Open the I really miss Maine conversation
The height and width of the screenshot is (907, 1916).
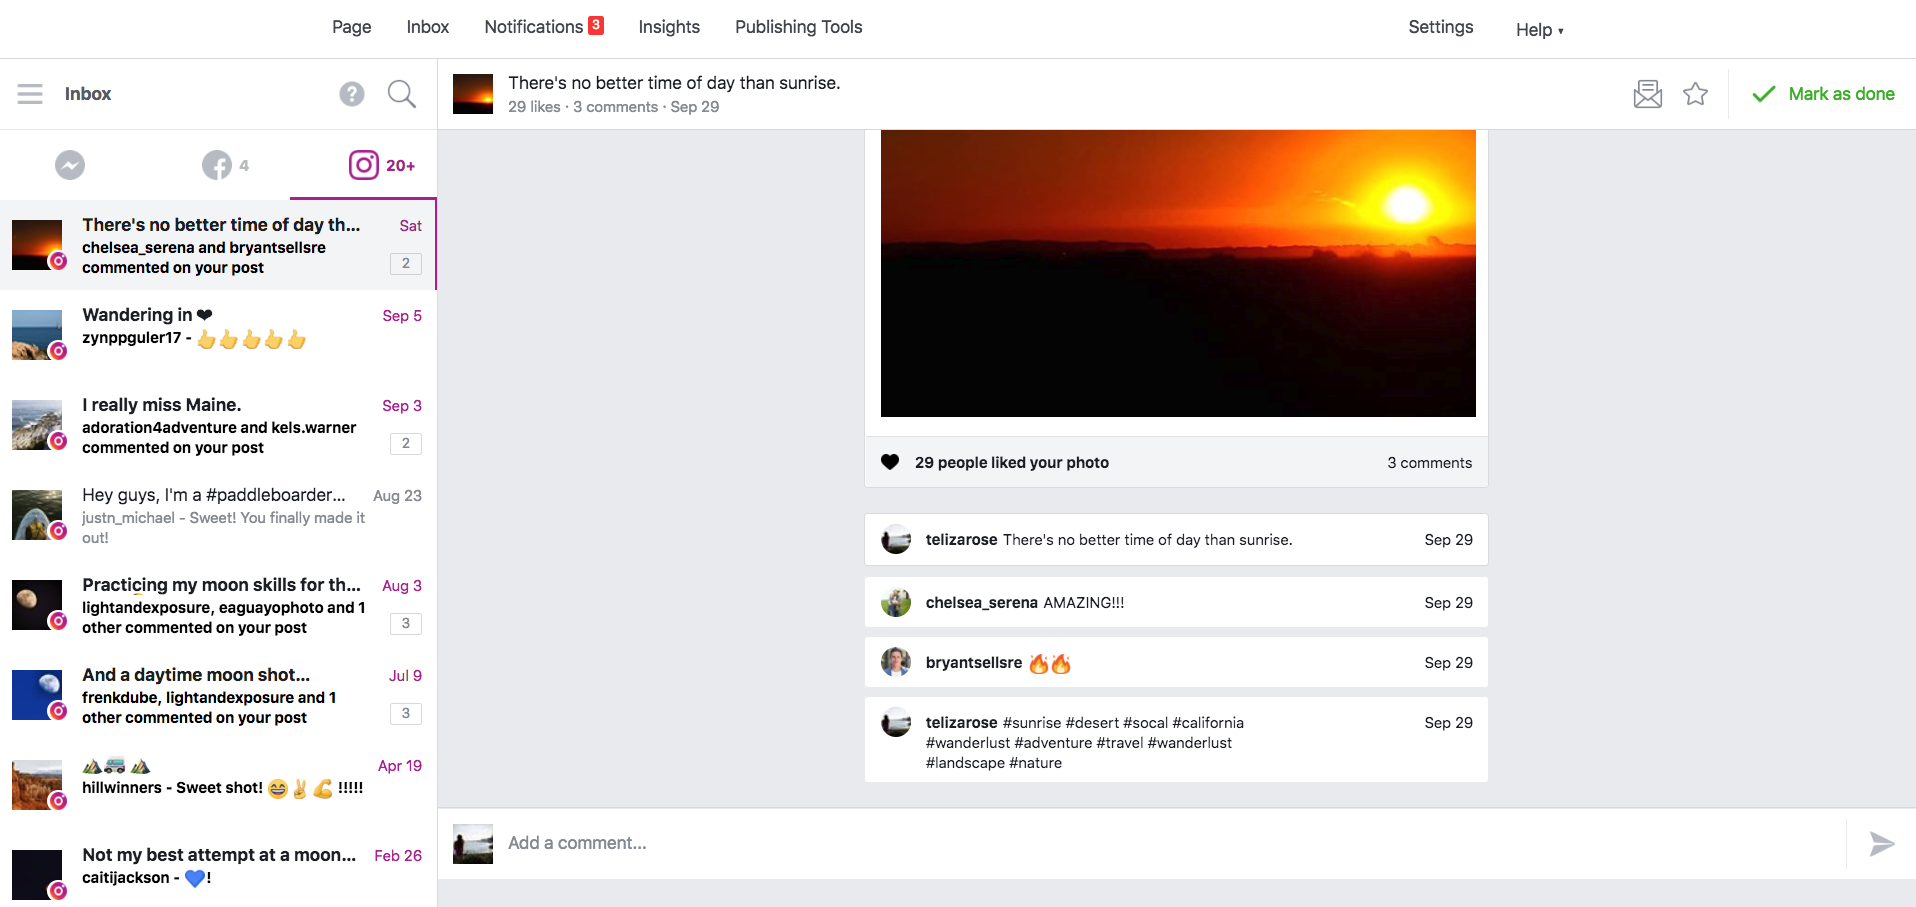218,425
